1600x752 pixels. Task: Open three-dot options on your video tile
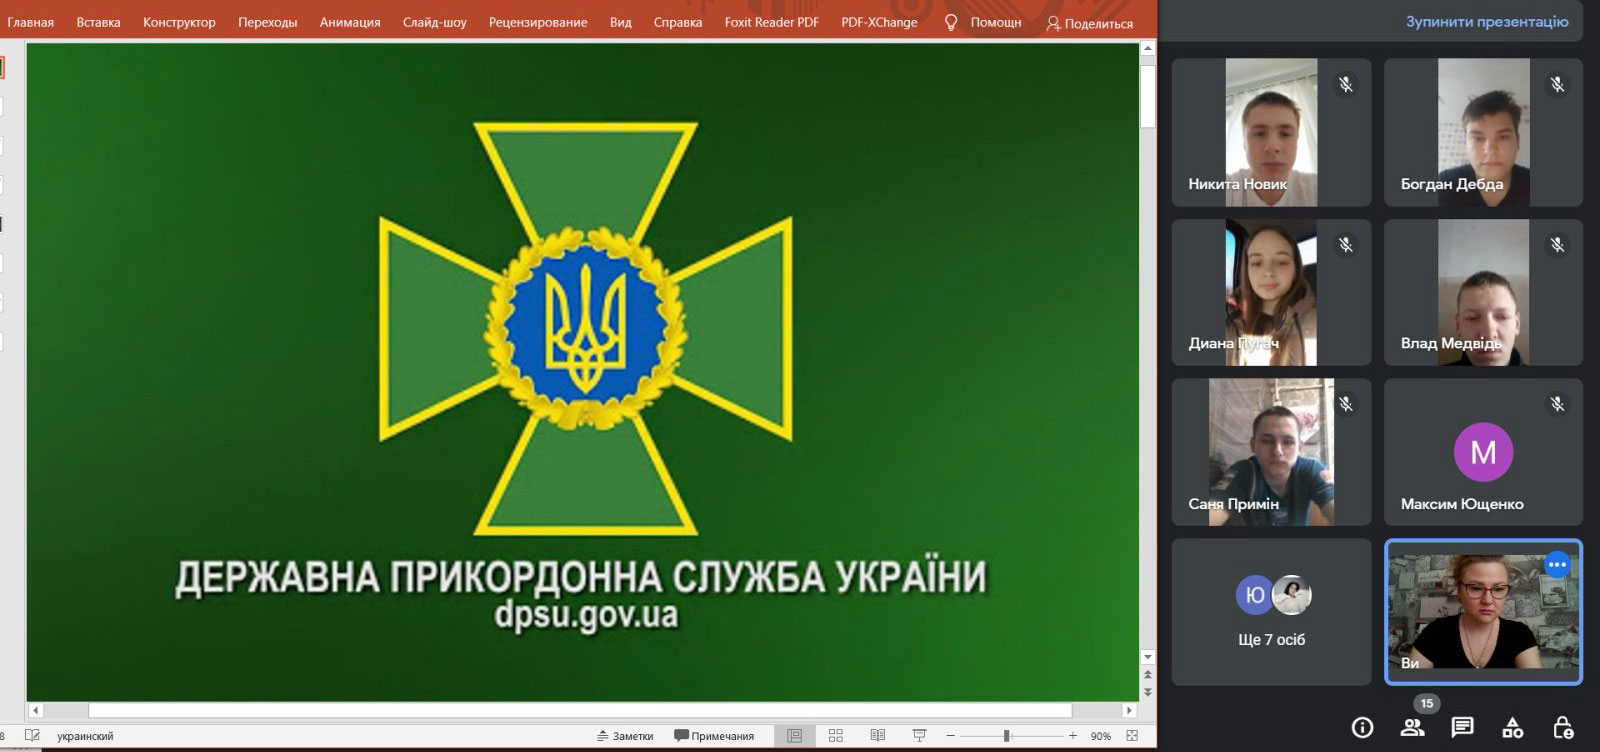[x=1557, y=565]
